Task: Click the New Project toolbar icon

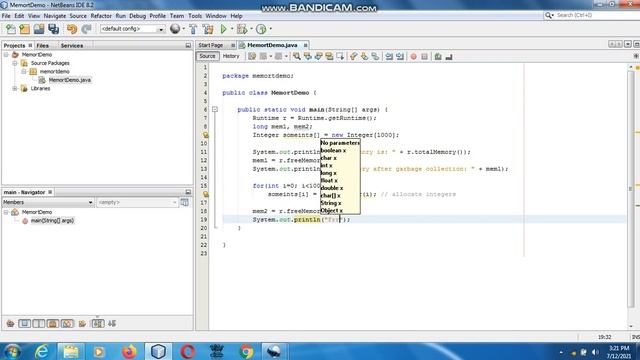Action: point(24,29)
